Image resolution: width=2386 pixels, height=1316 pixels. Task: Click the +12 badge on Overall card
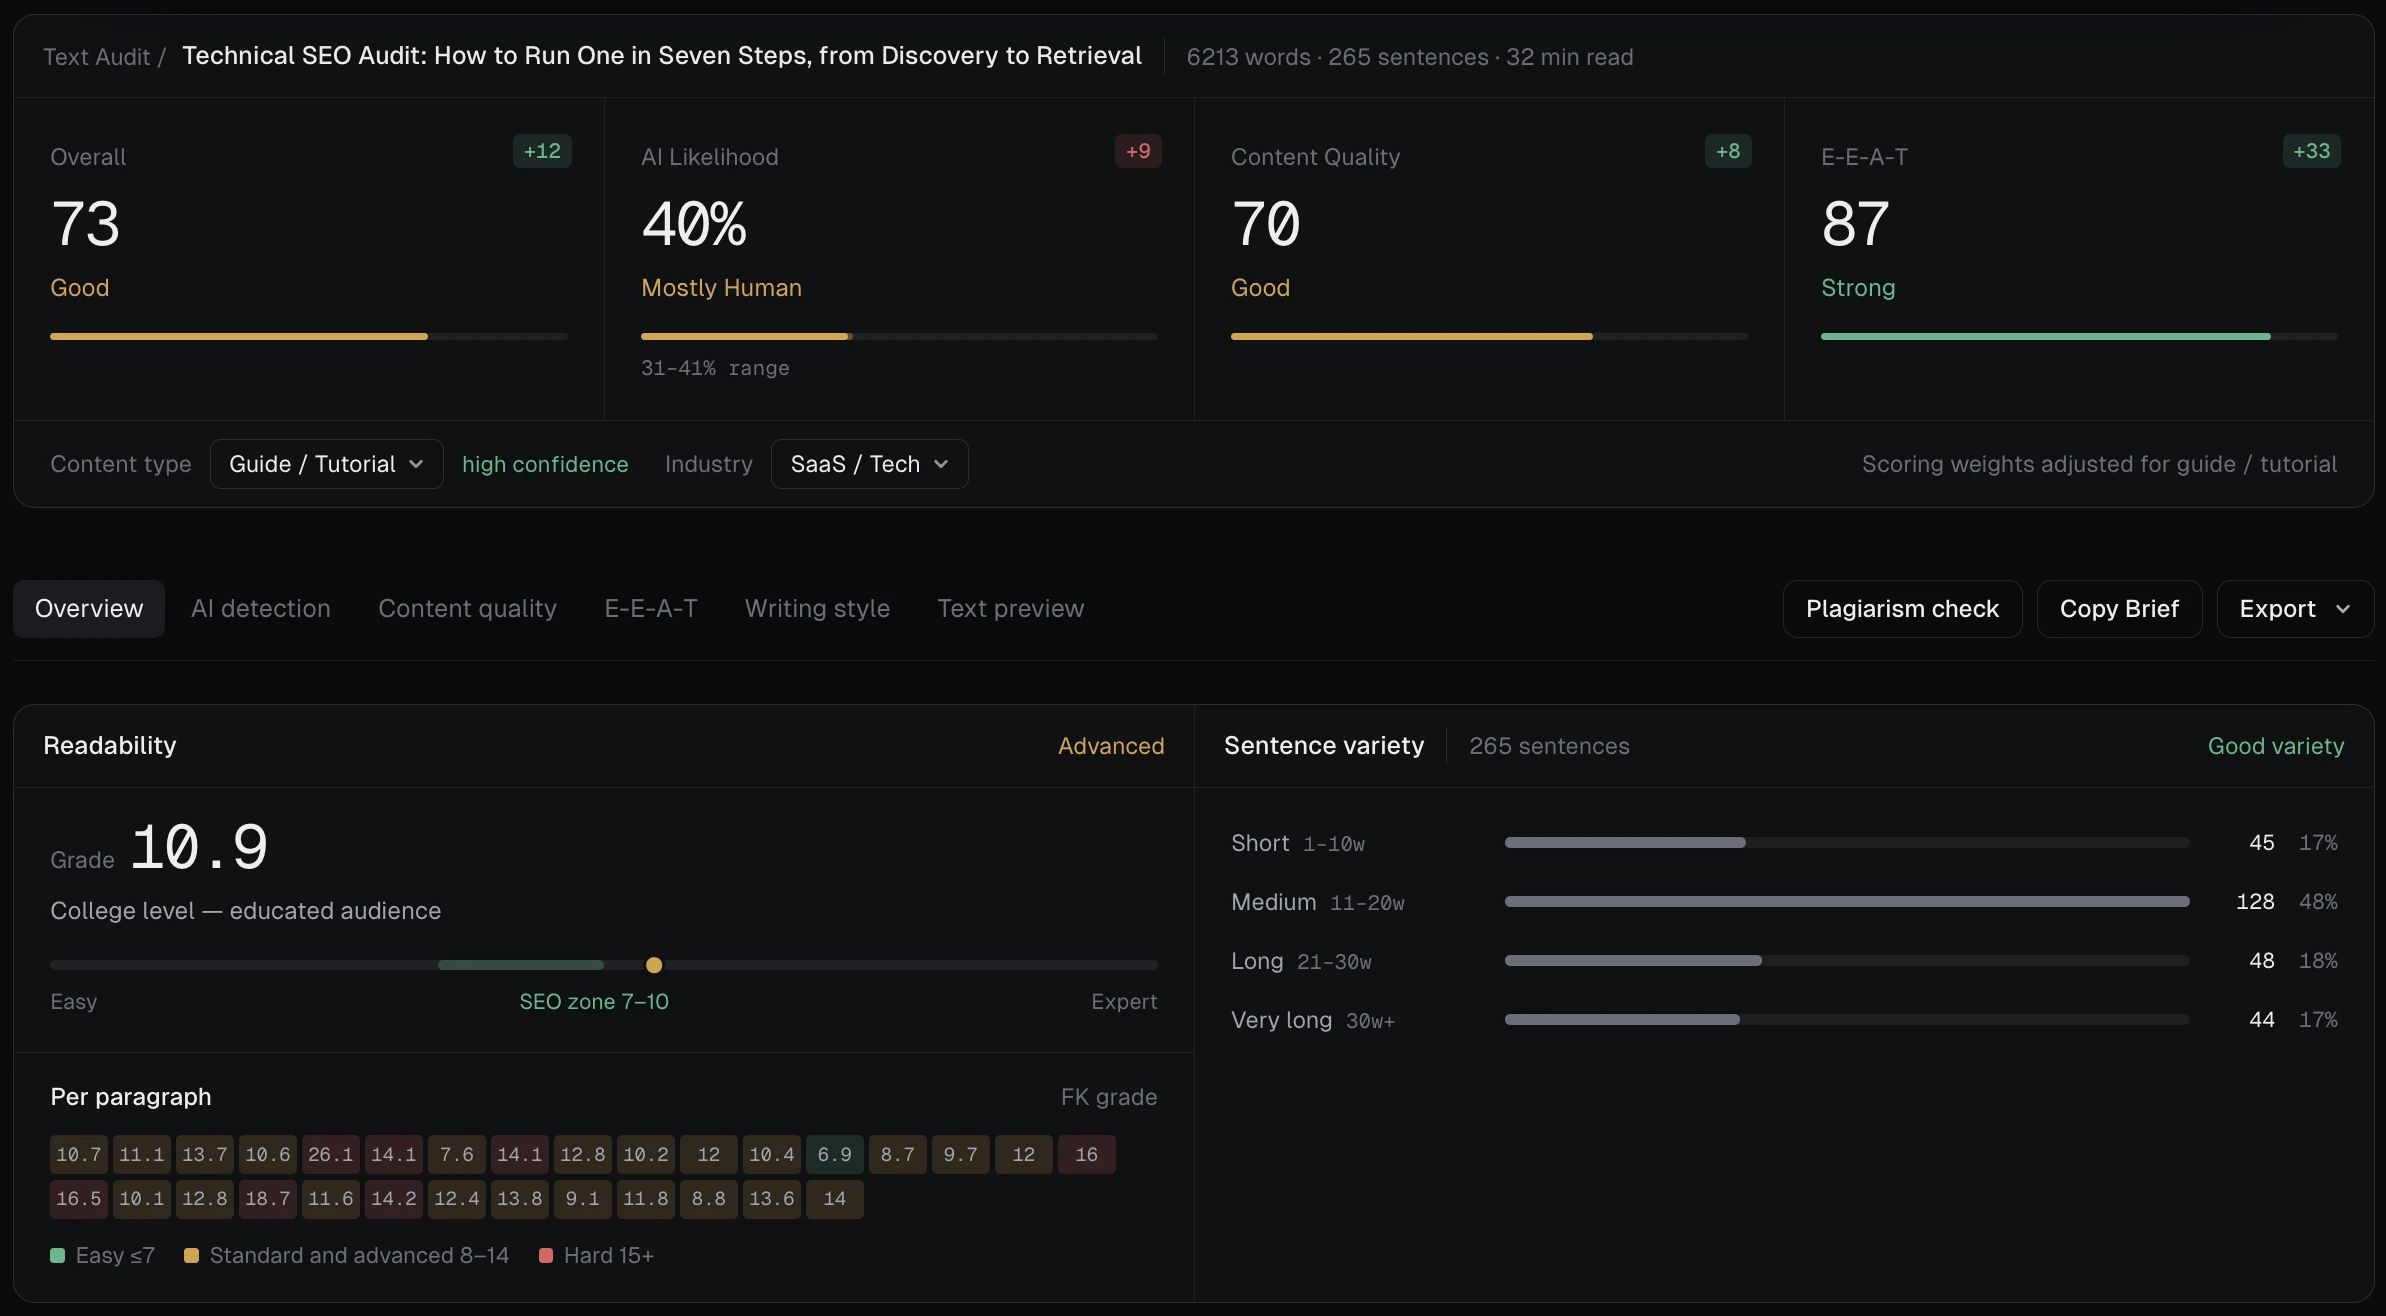pyautogui.click(x=542, y=151)
